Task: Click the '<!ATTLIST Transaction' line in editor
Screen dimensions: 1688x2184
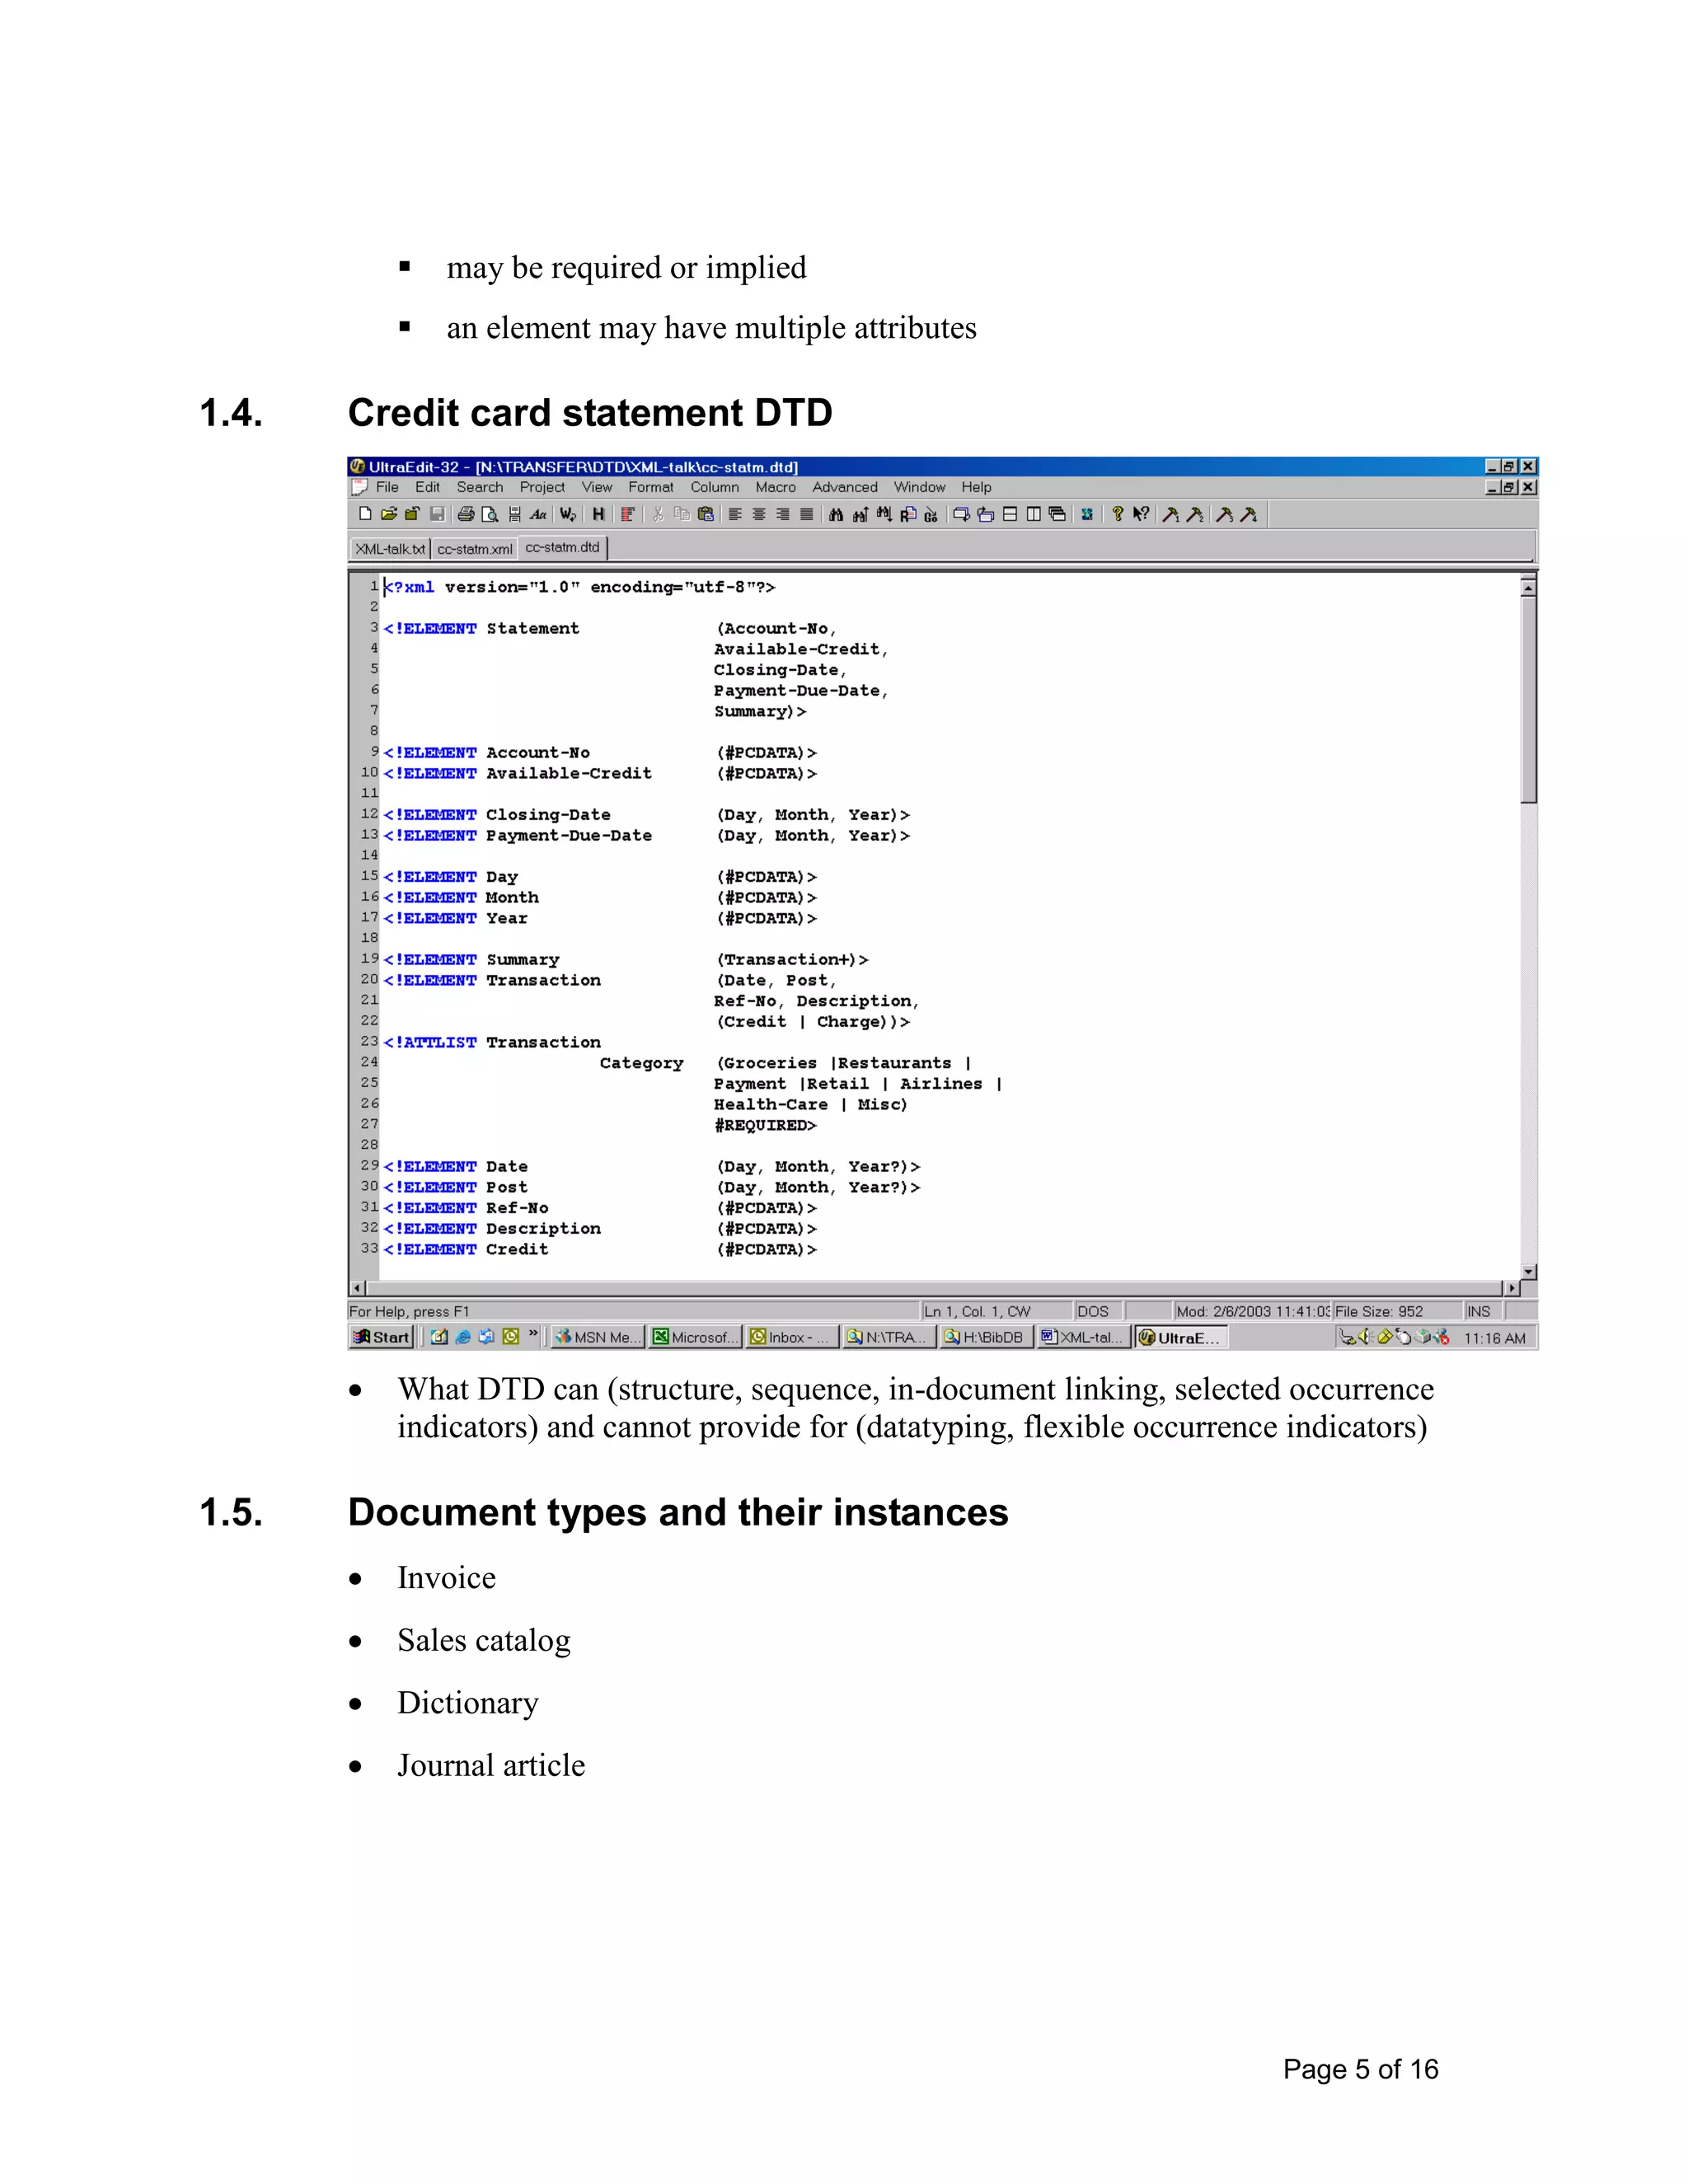Action: [x=492, y=1042]
